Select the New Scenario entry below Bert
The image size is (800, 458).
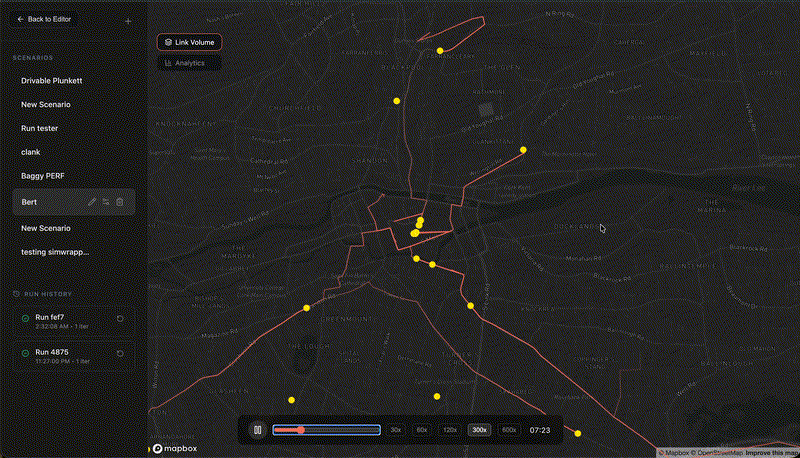tap(46, 228)
